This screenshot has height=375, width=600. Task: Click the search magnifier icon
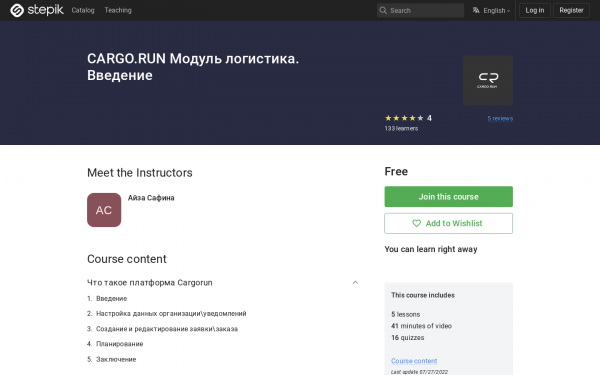(383, 10)
